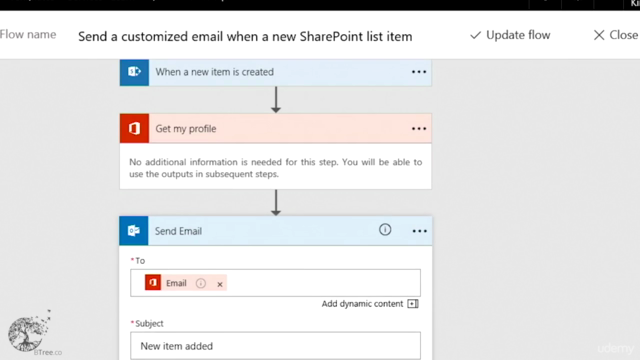
Task: Click inside the To recipients field
Action: (276, 283)
